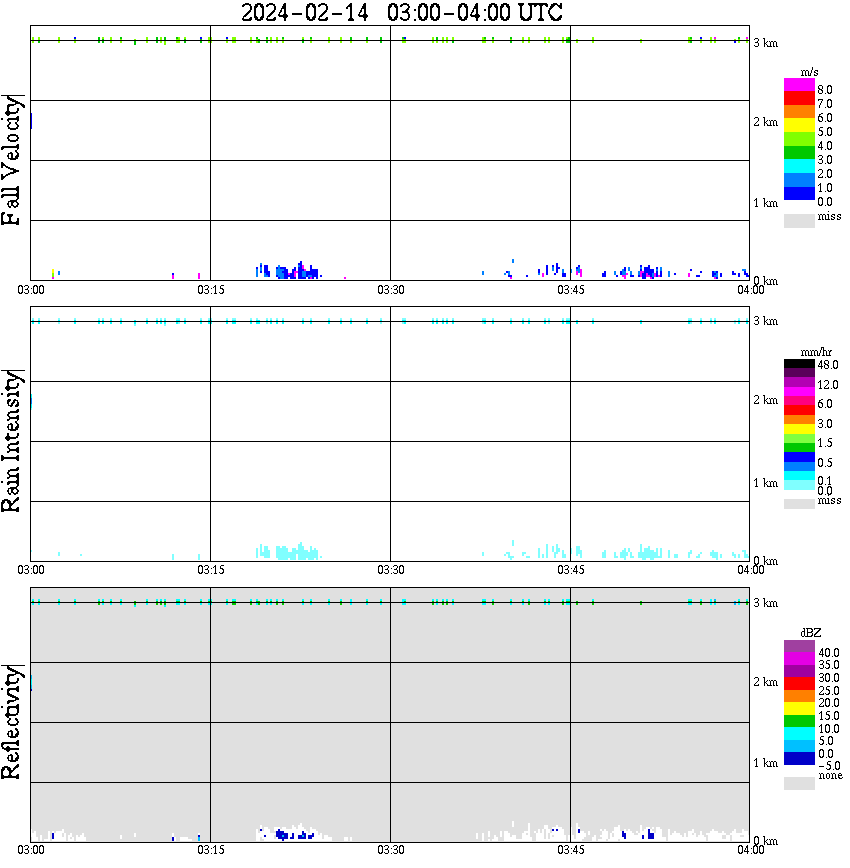Pick the orange swatch beside 25.0 in dBZ legend

coord(799,696)
